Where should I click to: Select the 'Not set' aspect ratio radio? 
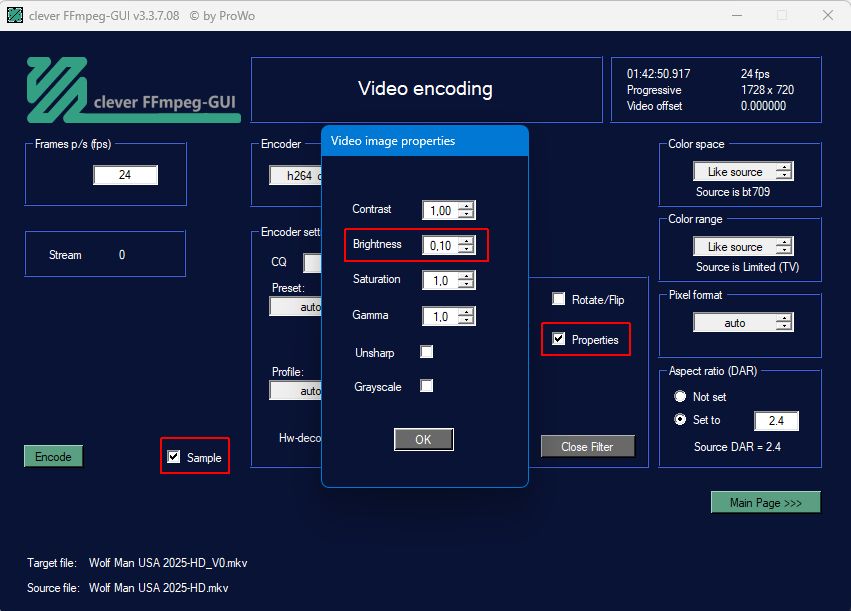(680, 396)
